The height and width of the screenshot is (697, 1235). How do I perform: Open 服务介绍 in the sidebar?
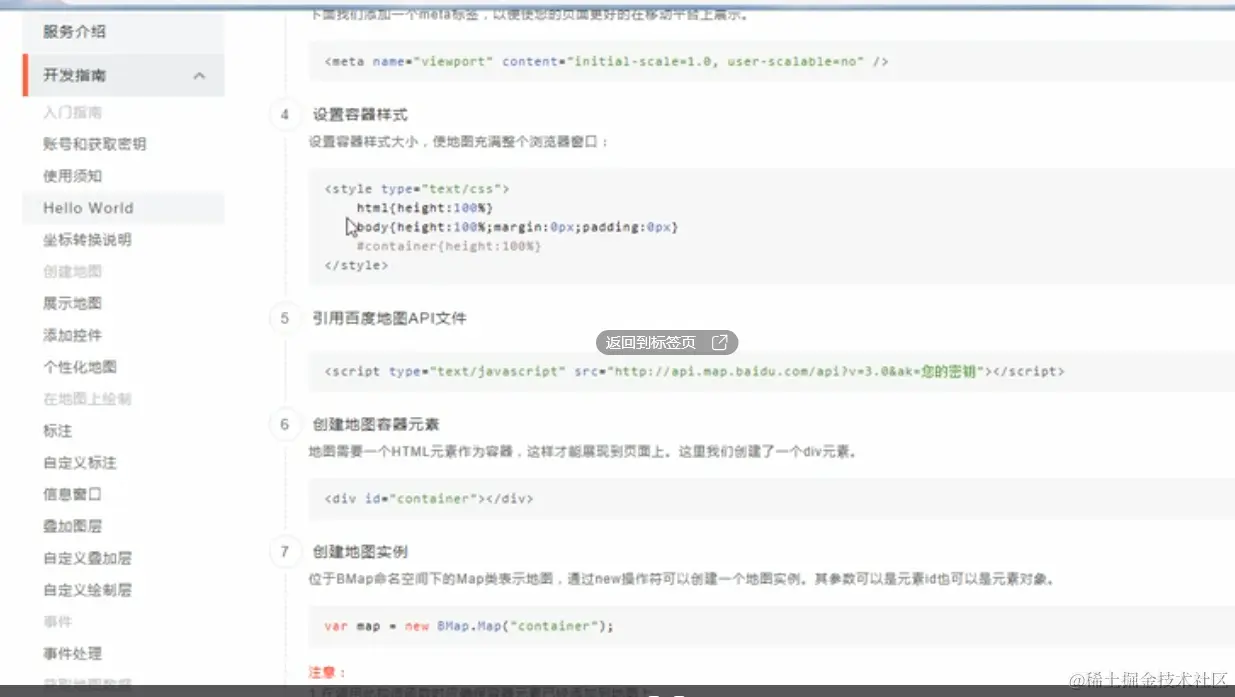(x=74, y=31)
